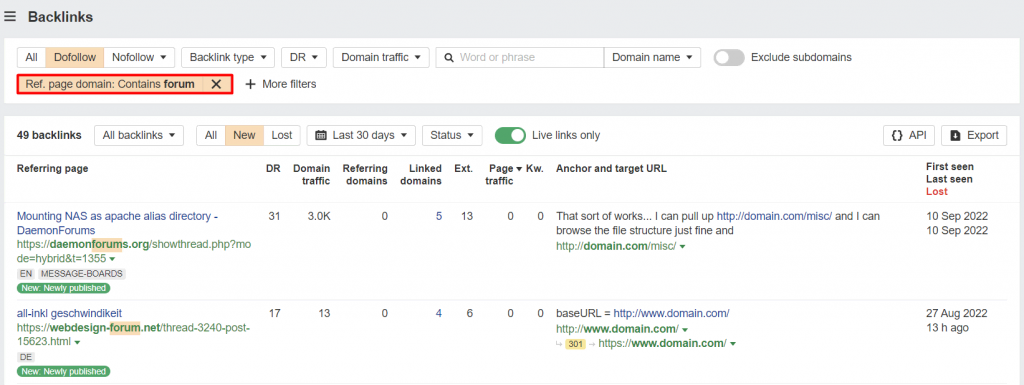Open the Backlink type dropdown
The image size is (1024, 385).
pos(228,57)
